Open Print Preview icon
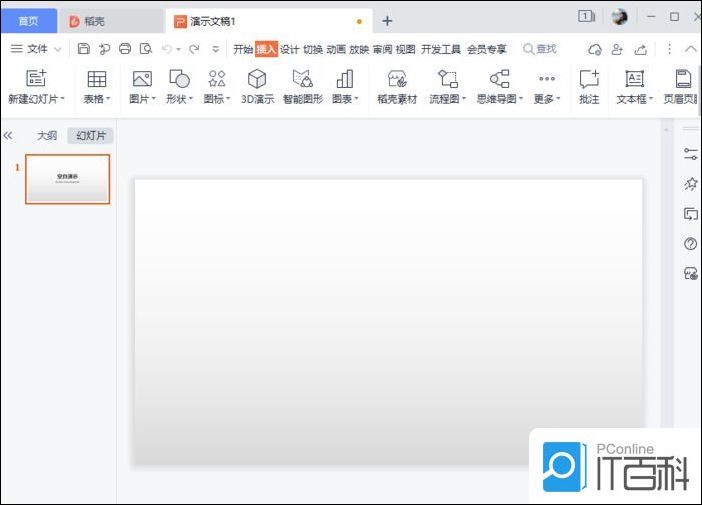Viewport: 702px width, 505px height. (x=146, y=49)
